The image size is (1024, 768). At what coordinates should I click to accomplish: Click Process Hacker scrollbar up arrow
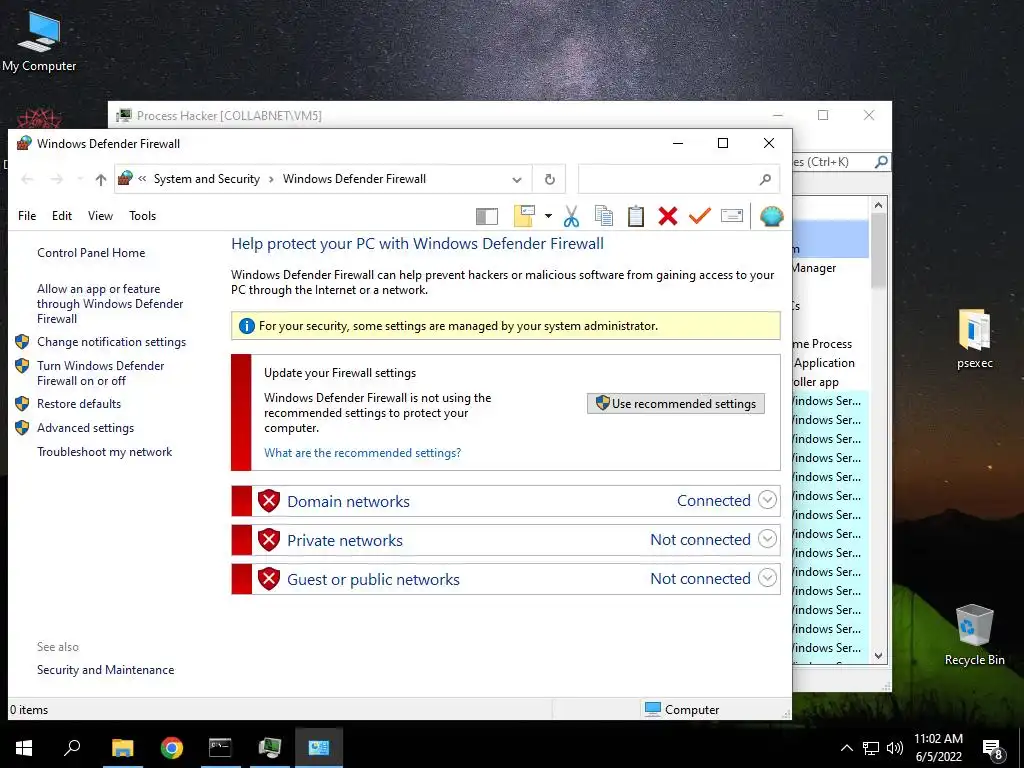click(x=878, y=204)
